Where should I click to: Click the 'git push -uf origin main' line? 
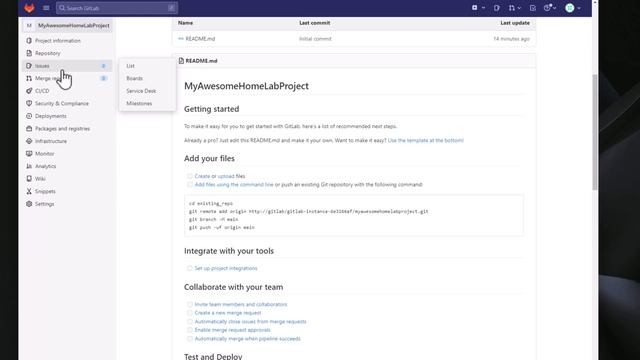coord(222,227)
